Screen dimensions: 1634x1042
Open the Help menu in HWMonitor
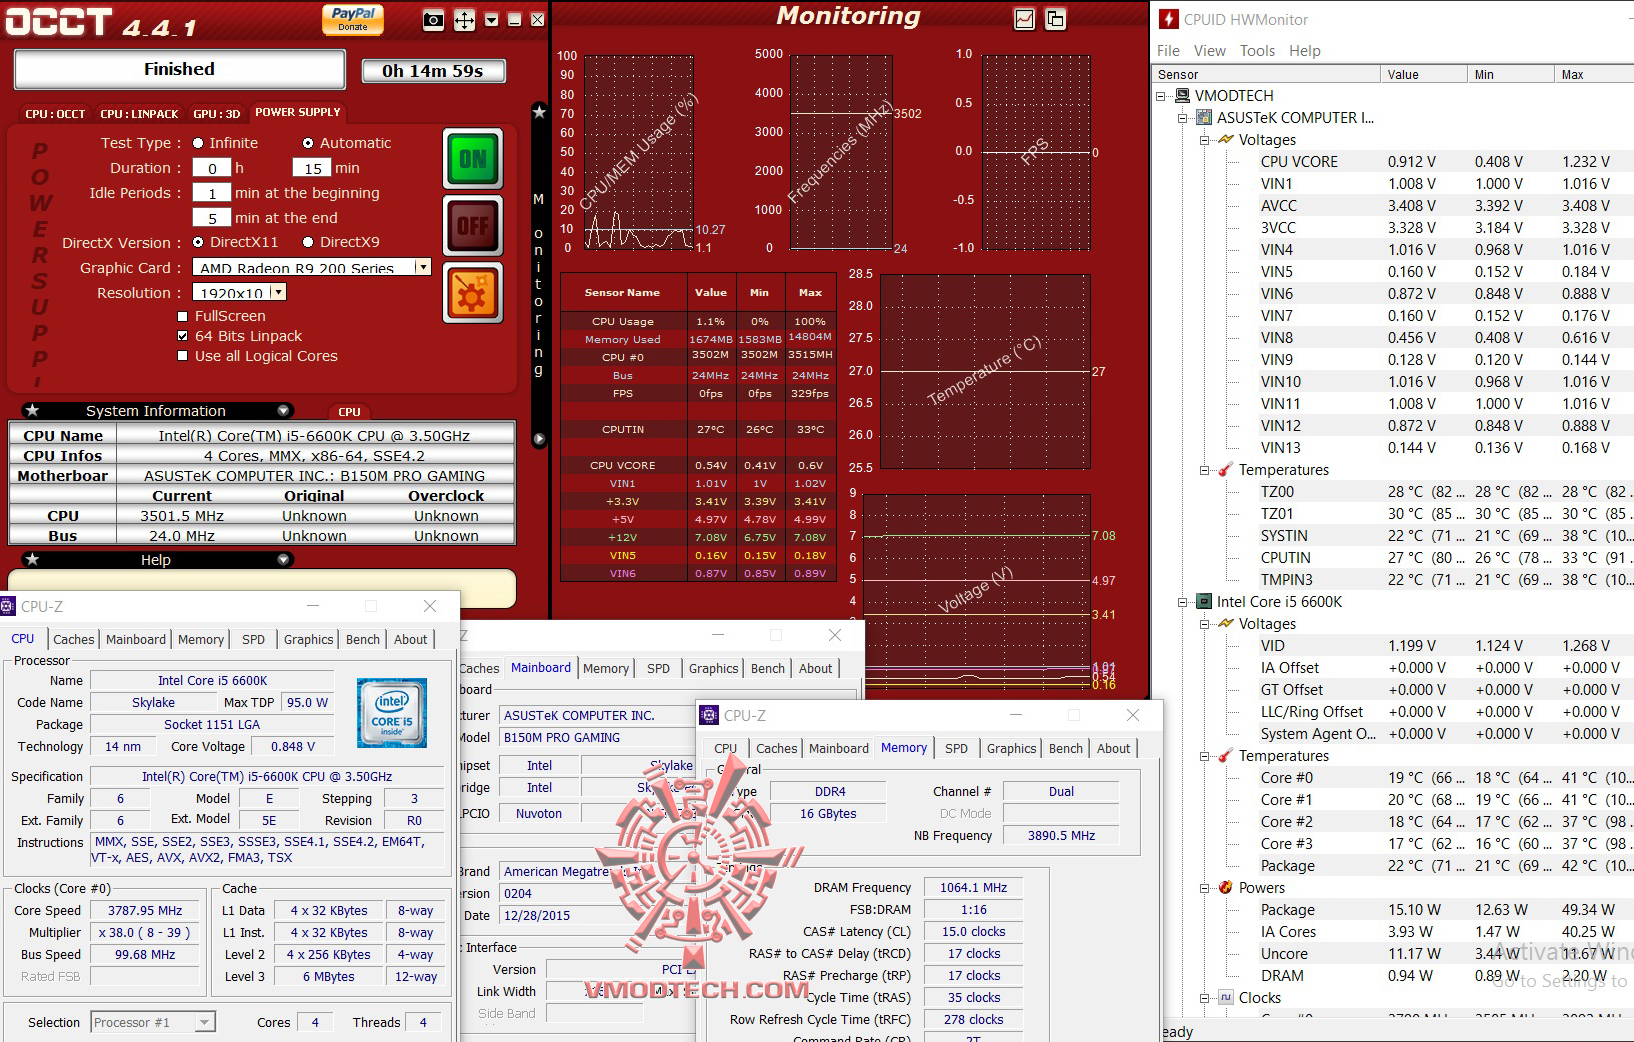click(1305, 51)
